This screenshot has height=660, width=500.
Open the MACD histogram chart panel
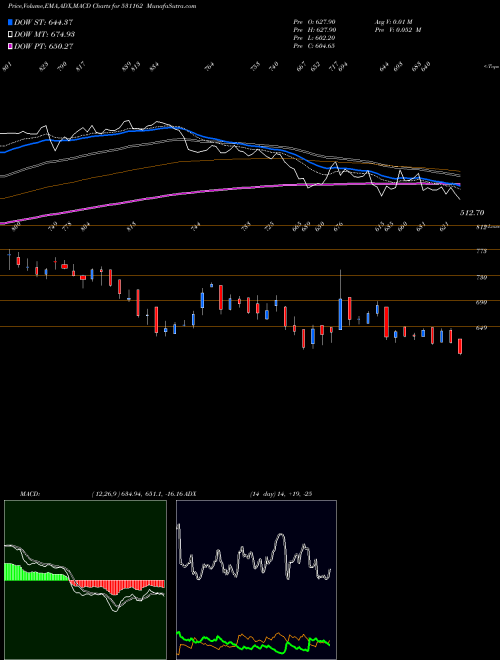85,580
